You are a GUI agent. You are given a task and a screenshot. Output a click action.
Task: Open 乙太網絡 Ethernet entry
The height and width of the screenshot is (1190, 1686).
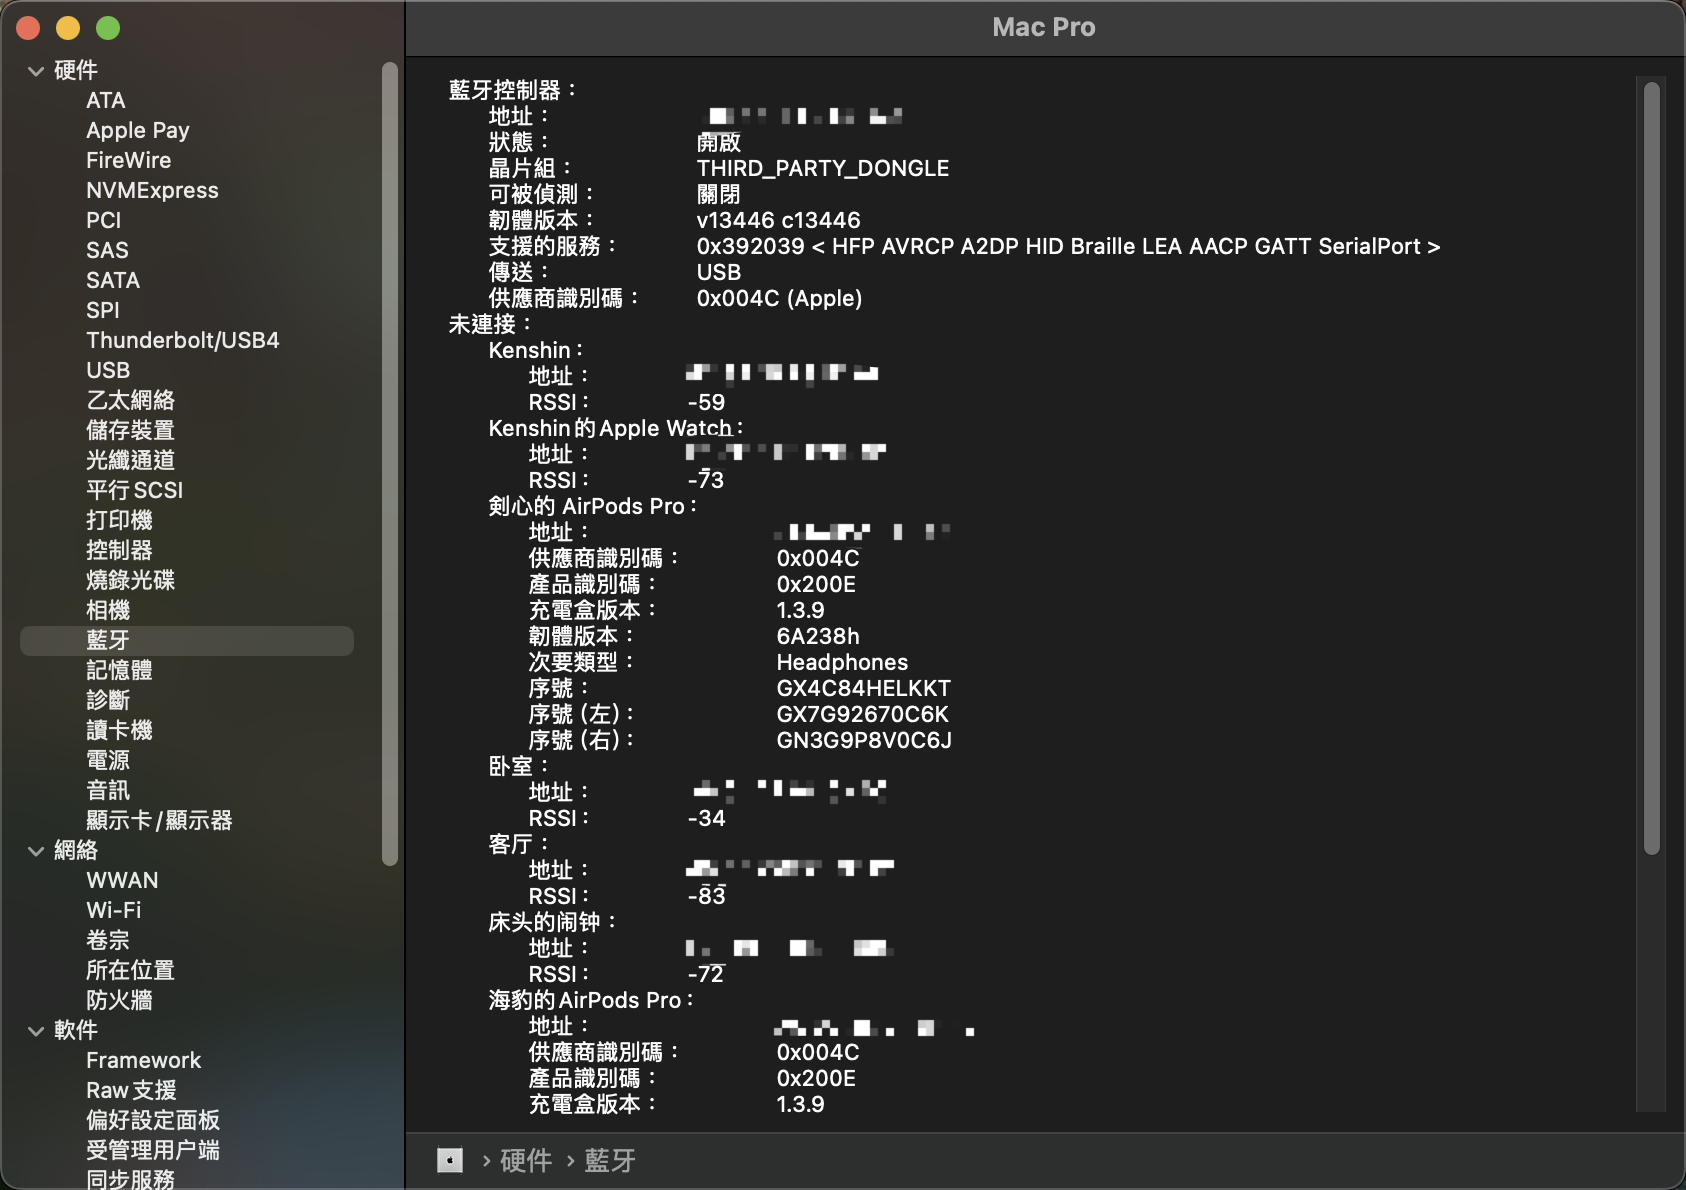130,401
